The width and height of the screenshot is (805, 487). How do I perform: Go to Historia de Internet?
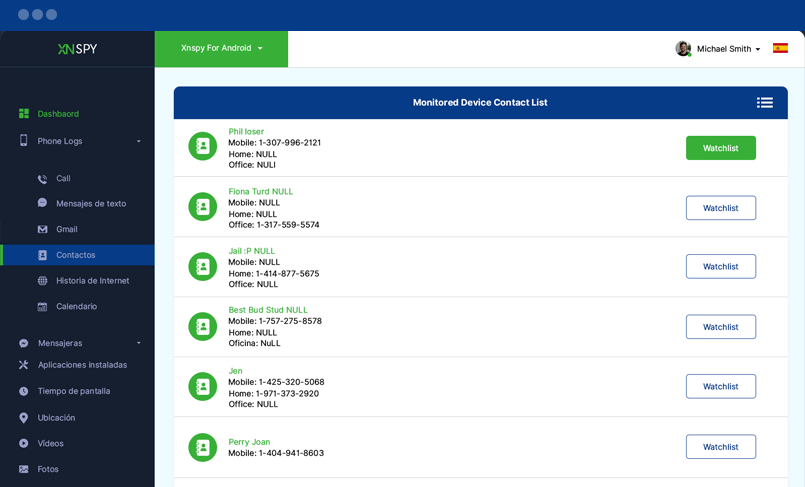click(x=92, y=281)
